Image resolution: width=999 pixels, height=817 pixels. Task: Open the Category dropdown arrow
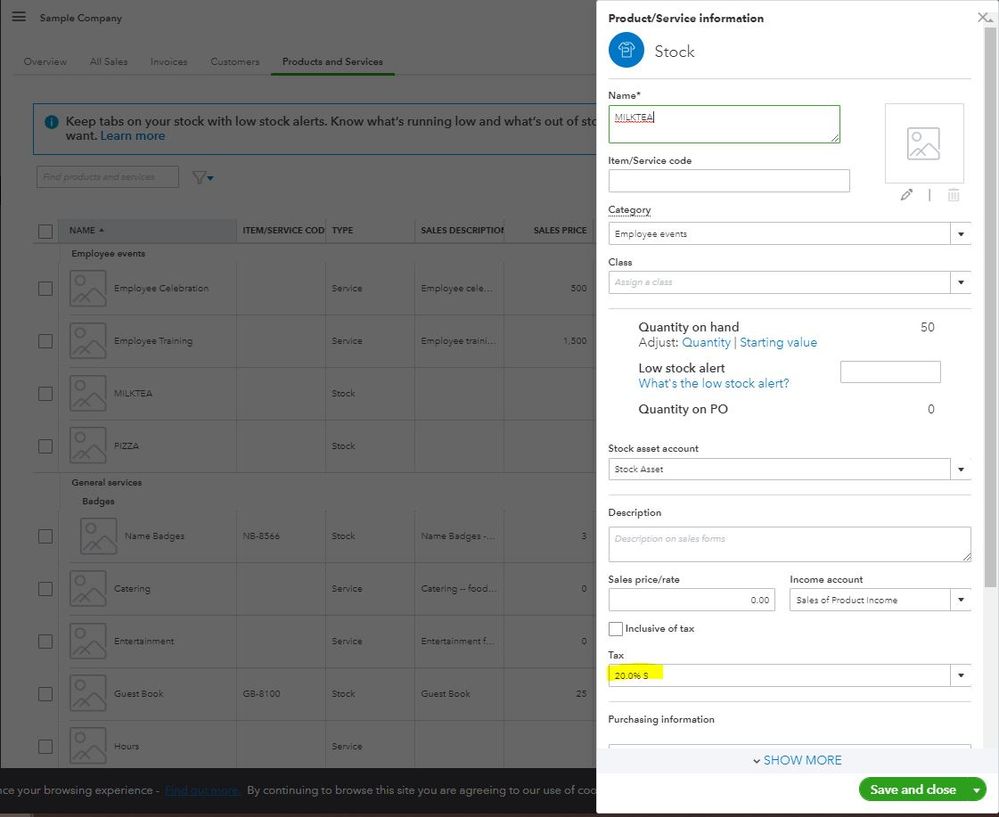(x=961, y=234)
